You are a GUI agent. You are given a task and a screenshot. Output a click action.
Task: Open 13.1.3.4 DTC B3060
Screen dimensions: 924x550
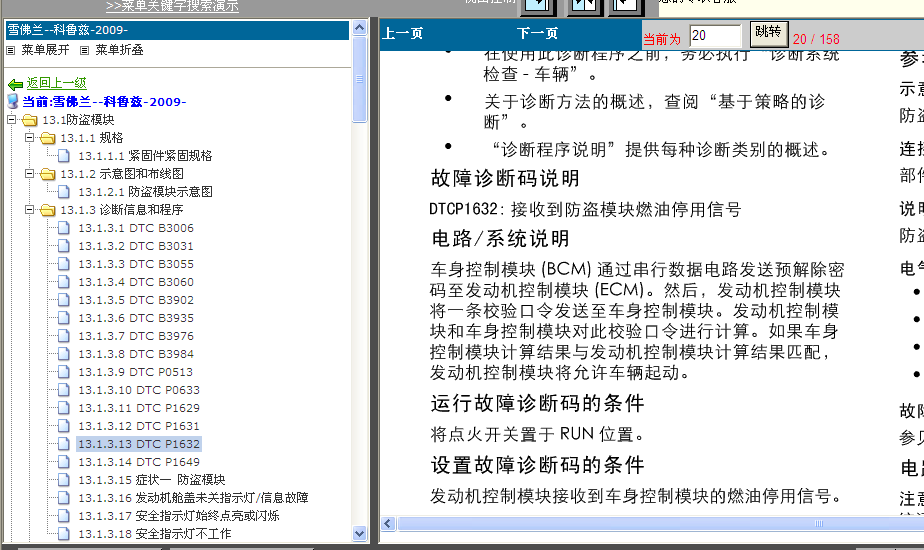tap(136, 282)
